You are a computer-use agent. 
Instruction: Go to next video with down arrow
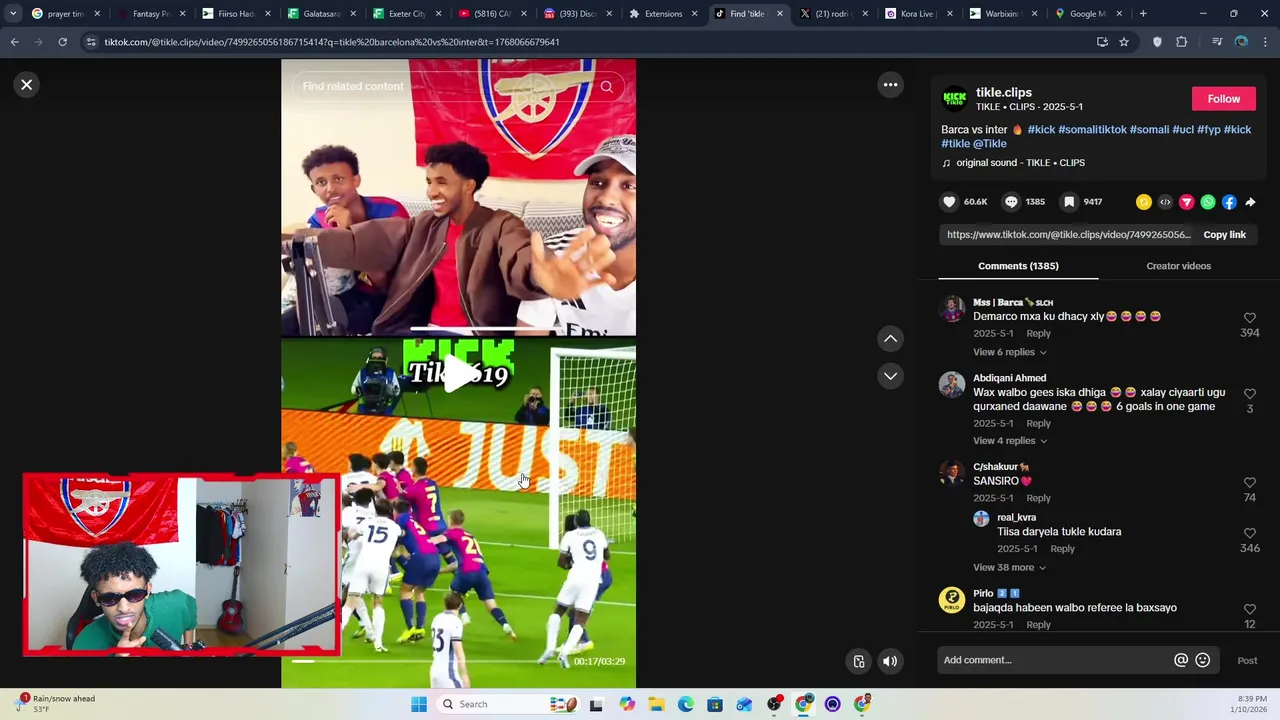pyautogui.click(x=890, y=376)
